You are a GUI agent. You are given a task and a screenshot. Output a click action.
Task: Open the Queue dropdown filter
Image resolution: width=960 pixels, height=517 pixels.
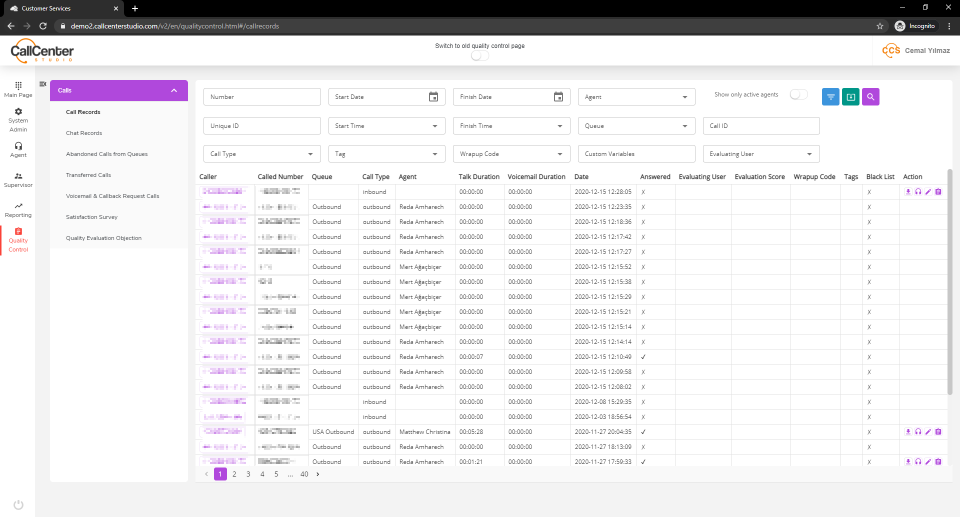click(637, 126)
